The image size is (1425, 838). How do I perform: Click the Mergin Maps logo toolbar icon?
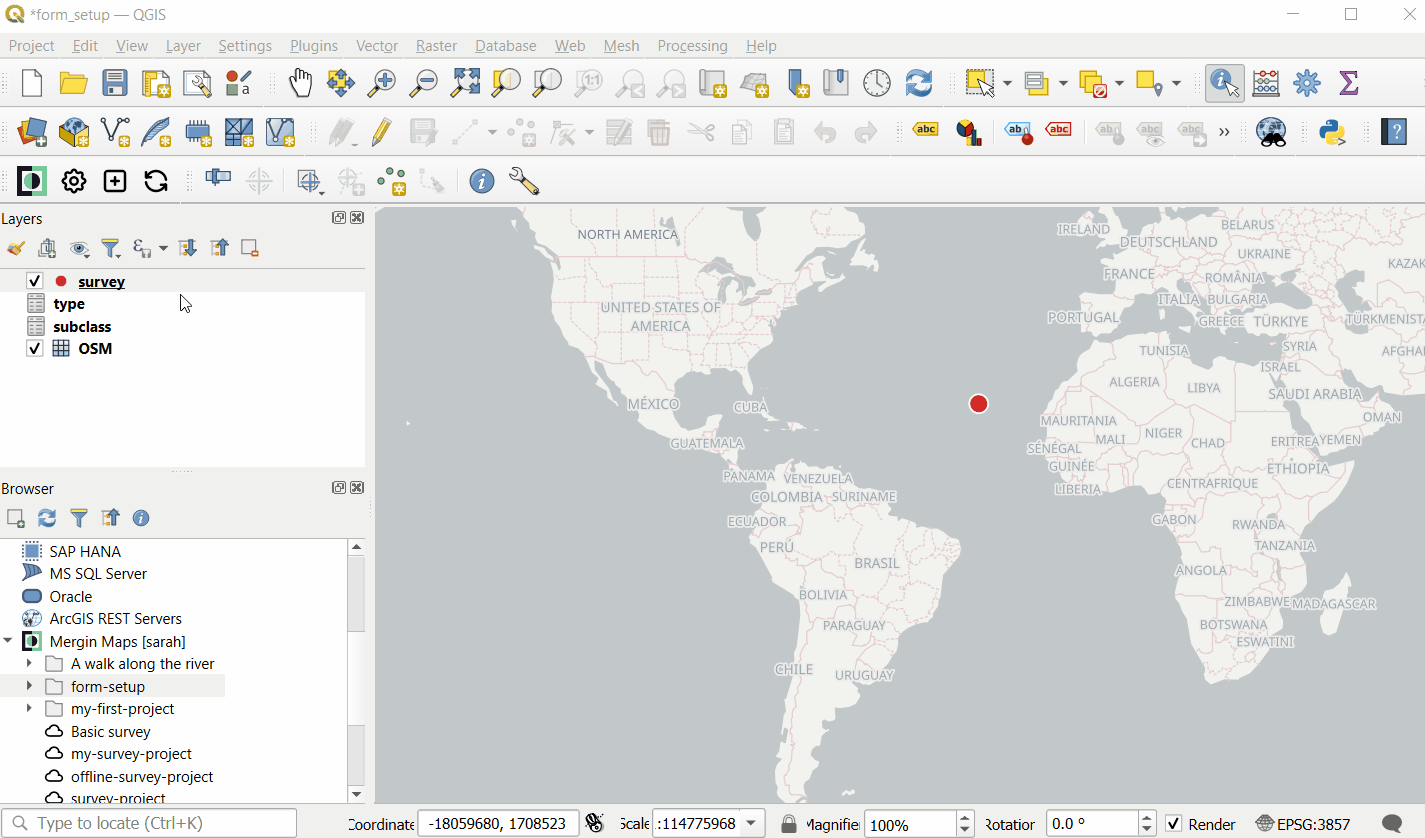click(x=32, y=181)
